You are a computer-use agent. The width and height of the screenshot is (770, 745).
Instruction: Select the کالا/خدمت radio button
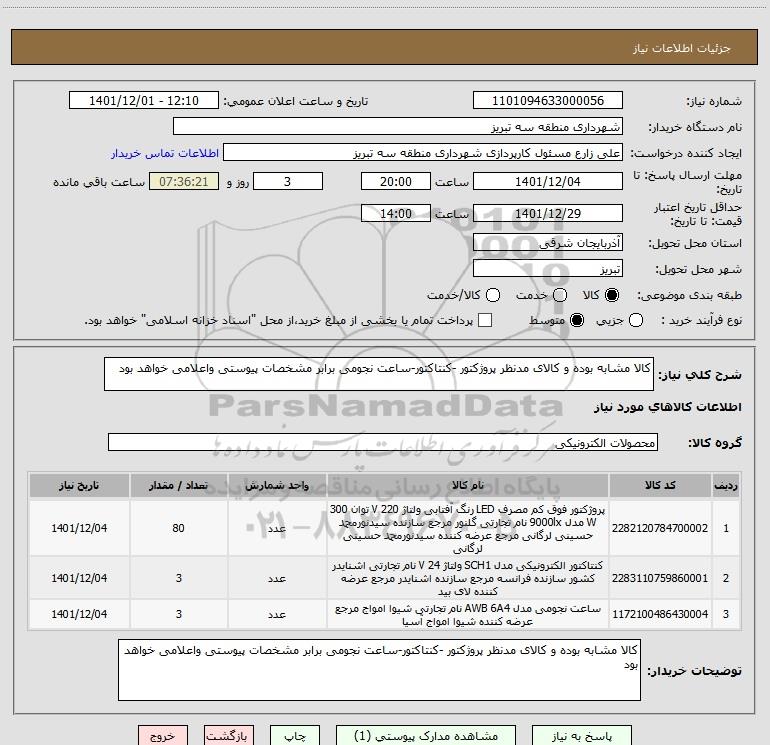click(x=493, y=295)
